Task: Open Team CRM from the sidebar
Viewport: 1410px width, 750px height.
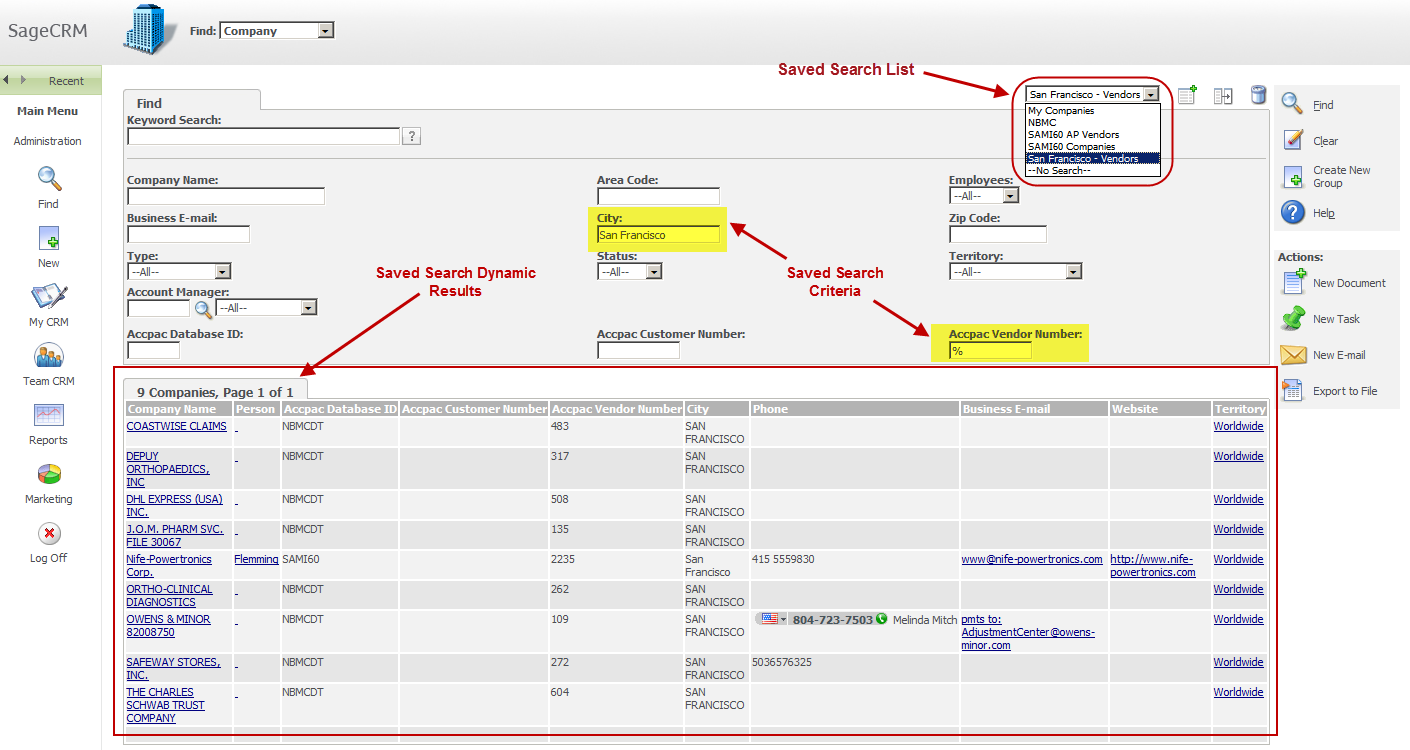Action: point(49,356)
